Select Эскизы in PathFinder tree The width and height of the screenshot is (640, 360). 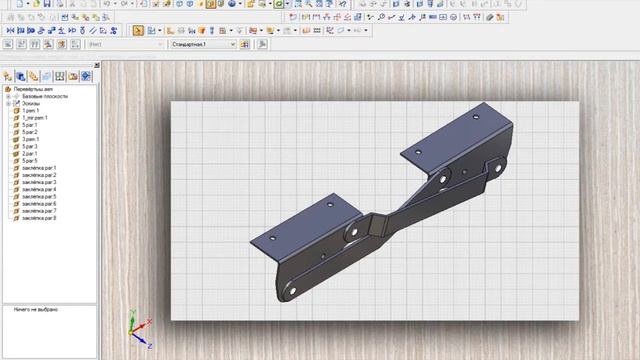click(31, 104)
